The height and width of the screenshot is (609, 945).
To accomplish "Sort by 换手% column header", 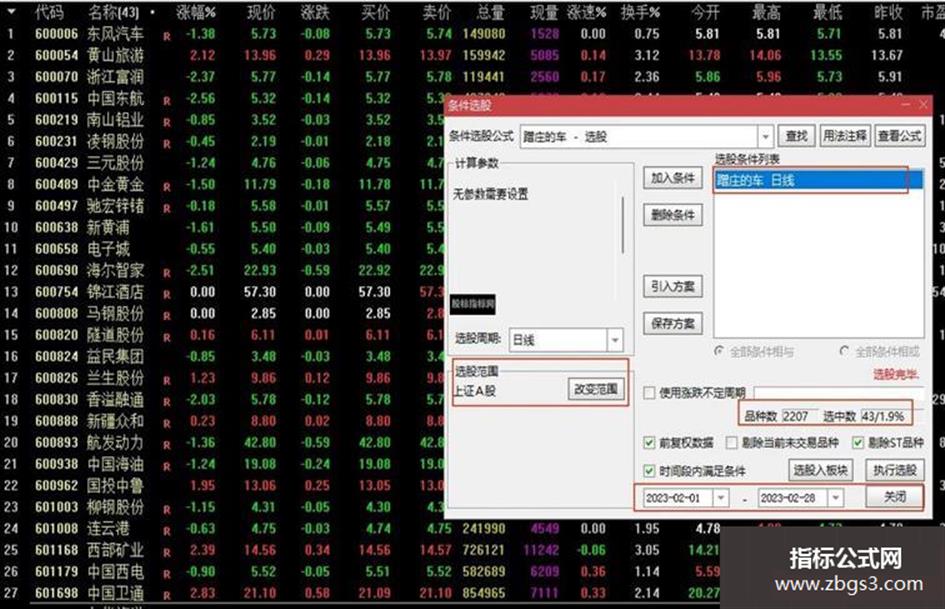I will pos(641,11).
